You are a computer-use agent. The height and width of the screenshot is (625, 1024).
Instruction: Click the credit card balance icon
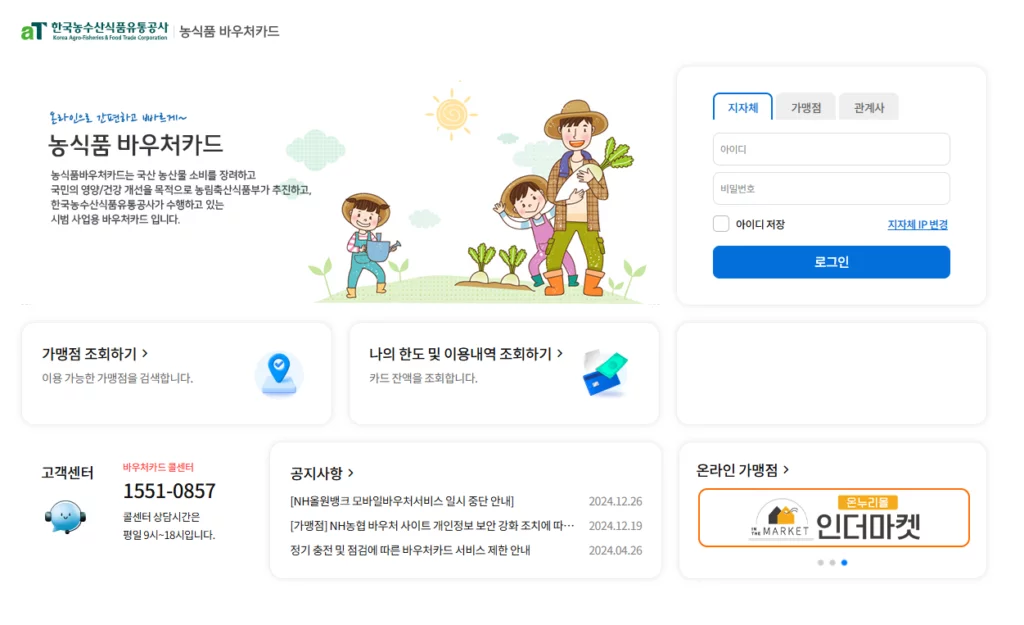click(605, 374)
